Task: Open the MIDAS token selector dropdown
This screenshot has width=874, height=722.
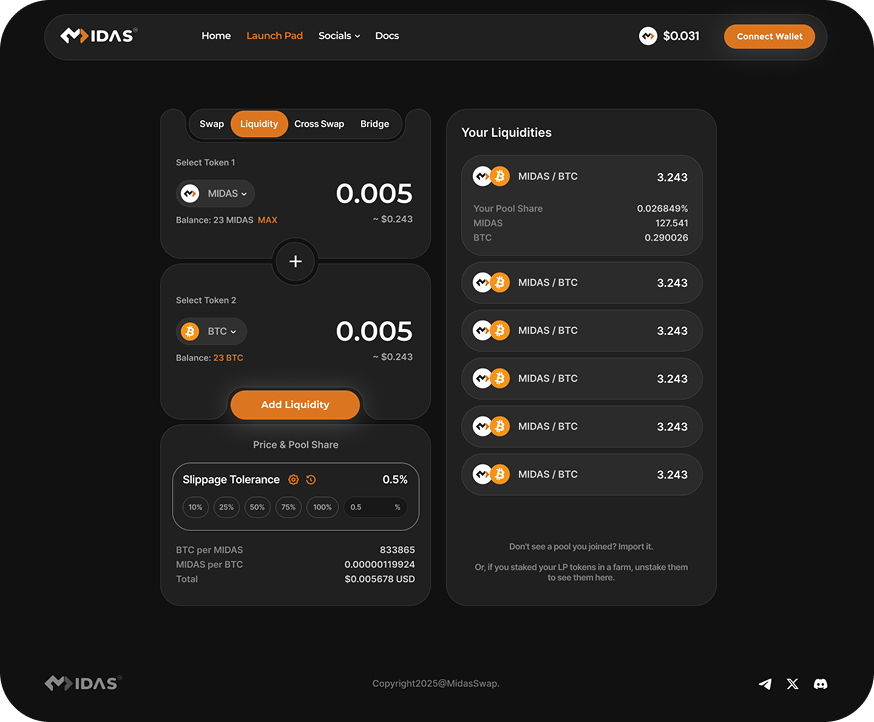Action: 216,194
